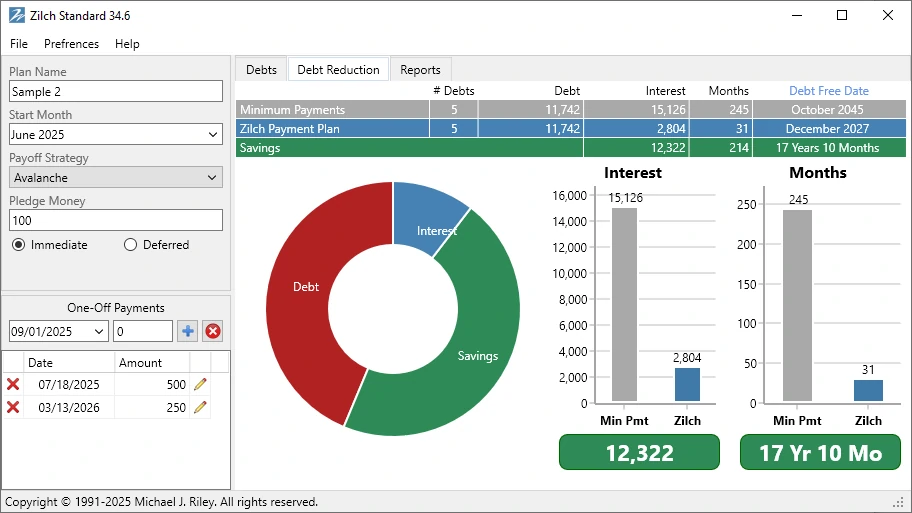Open the one-off payment date dropdown
912x513 pixels.
[x=99, y=332]
